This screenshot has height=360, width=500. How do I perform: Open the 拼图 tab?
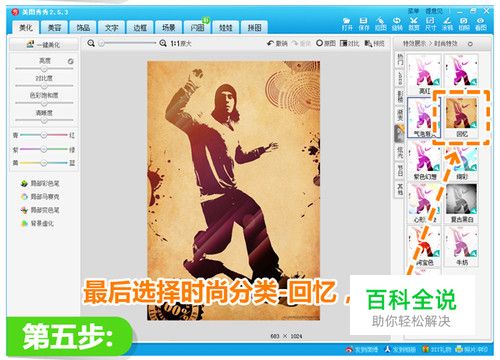254,27
